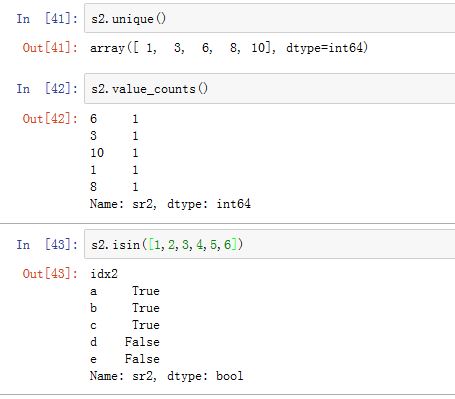Click the array output with dtype=int64
Image resolution: width=455 pixels, height=399 pixels.
click(x=229, y=48)
